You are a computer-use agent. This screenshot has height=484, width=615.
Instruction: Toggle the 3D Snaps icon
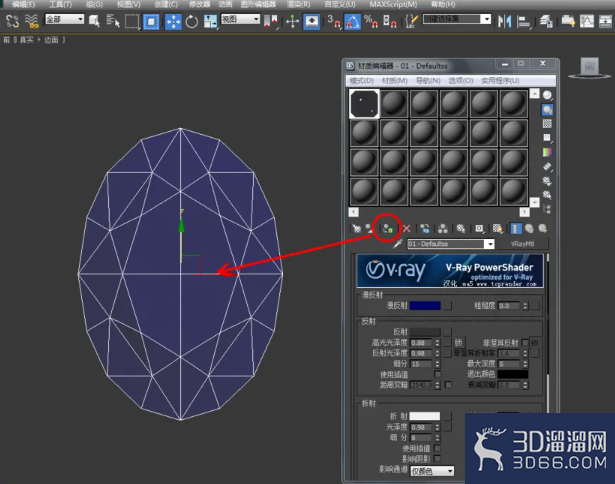pos(333,21)
